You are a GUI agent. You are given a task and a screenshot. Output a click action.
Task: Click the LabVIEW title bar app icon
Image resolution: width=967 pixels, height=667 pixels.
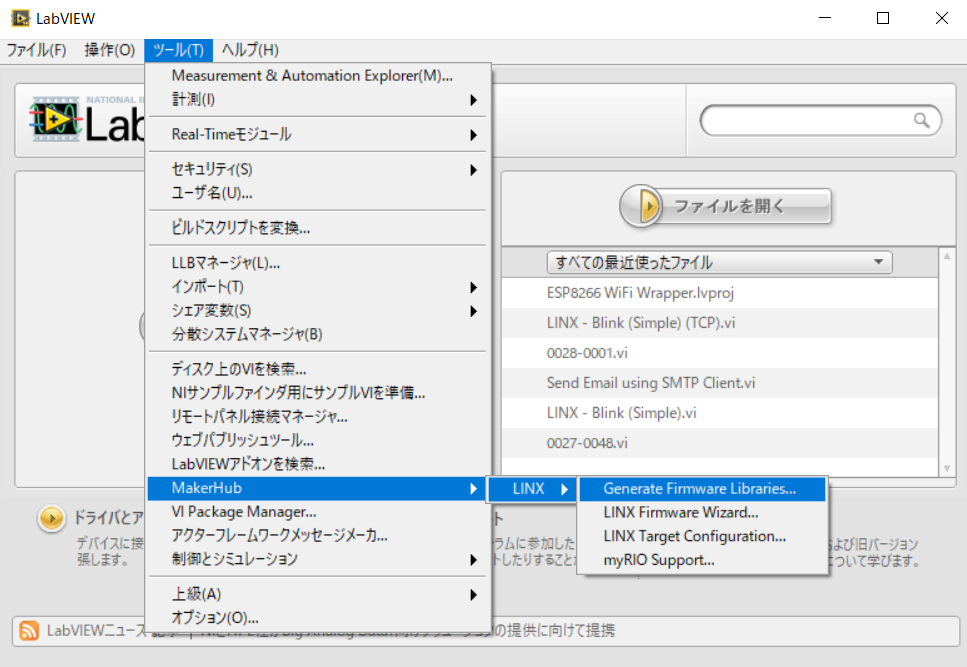pos(20,18)
